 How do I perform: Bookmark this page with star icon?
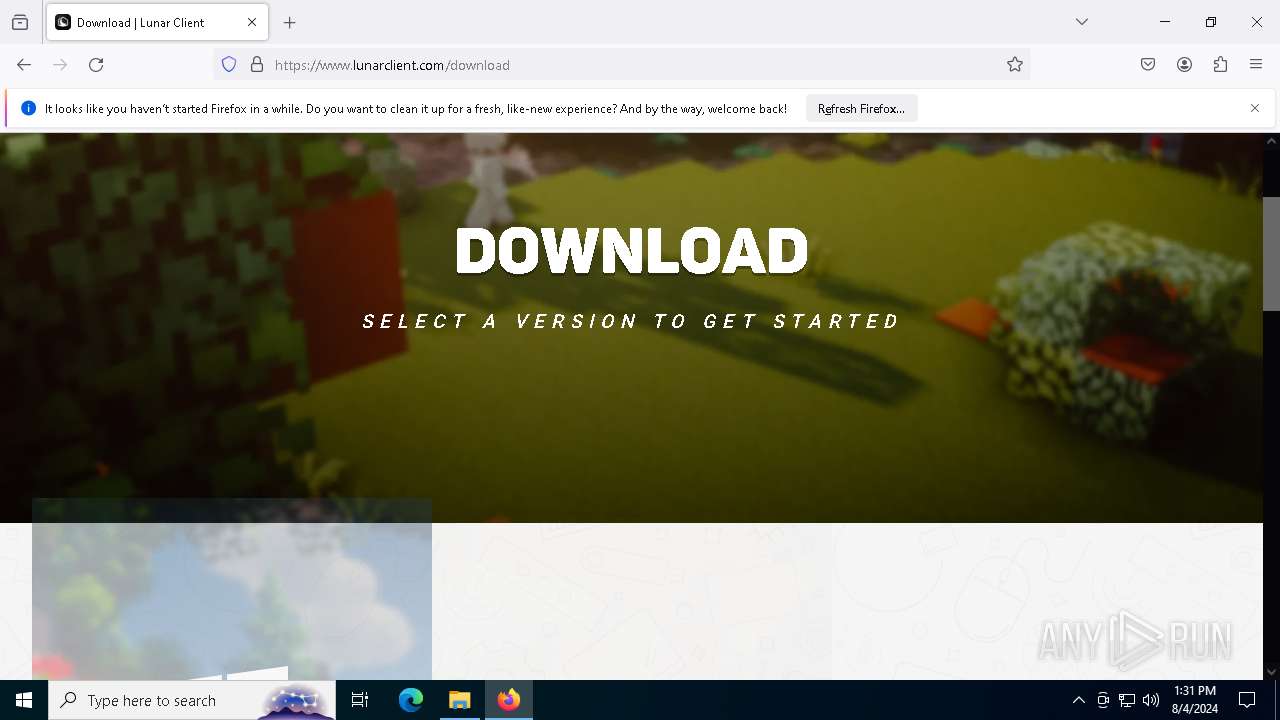click(x=1015, y=65)
